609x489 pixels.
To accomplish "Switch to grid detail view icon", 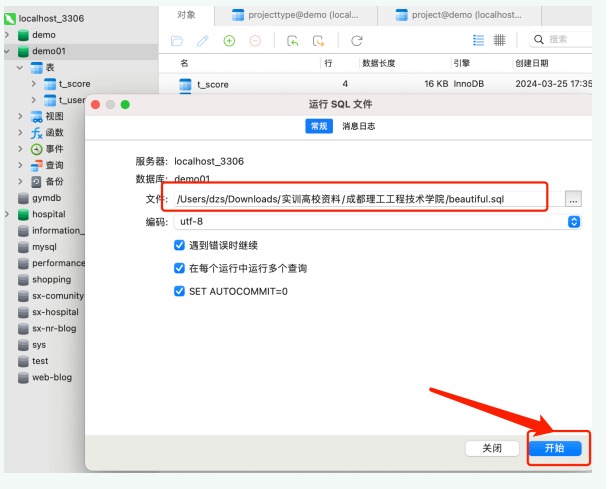I will (499, 40).
